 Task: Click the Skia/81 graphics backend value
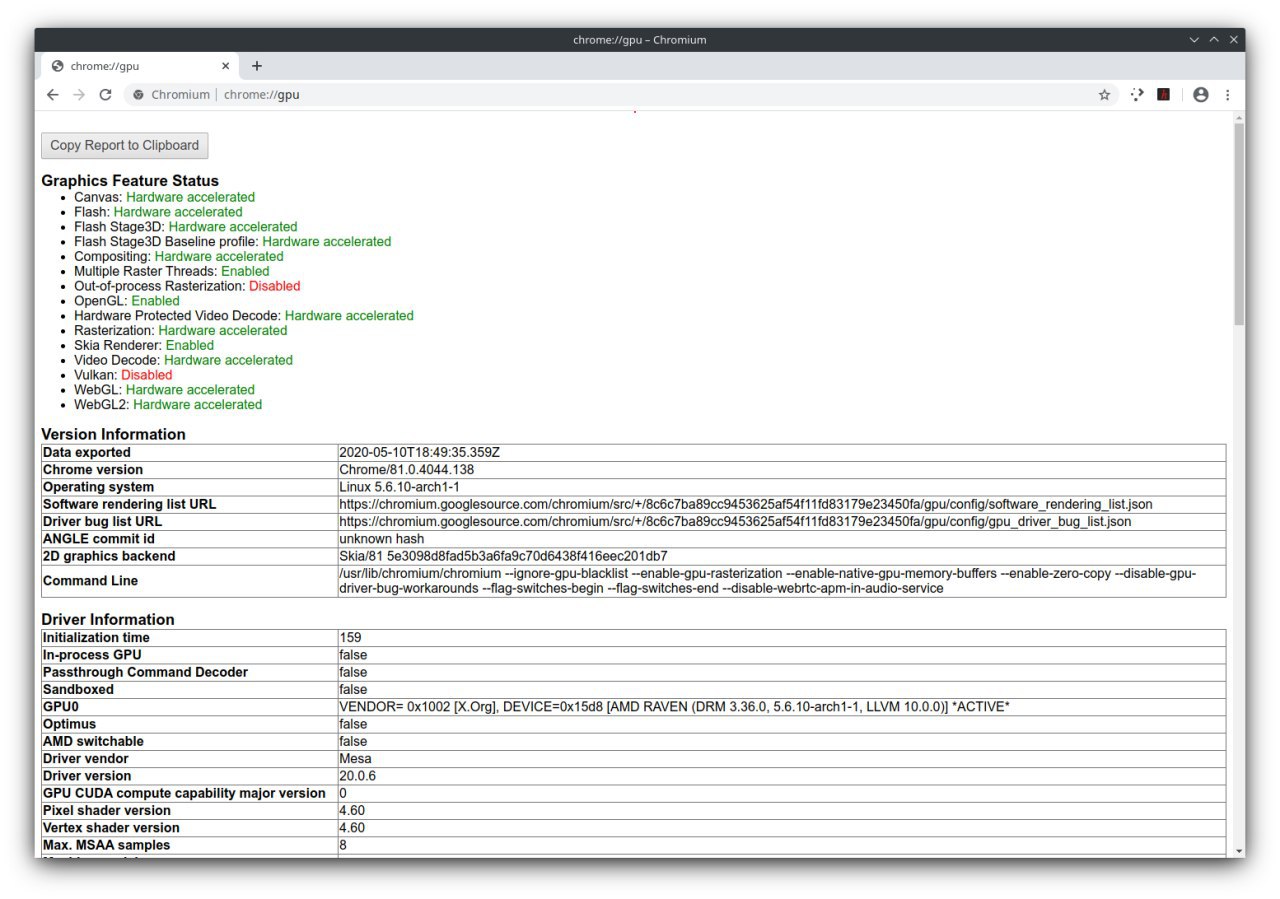tap(503, 556)
